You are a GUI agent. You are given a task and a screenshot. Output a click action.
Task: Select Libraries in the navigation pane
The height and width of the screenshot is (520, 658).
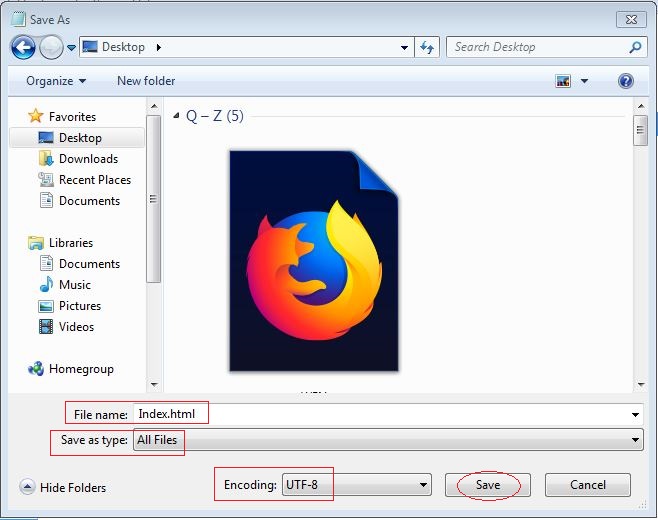71,243
